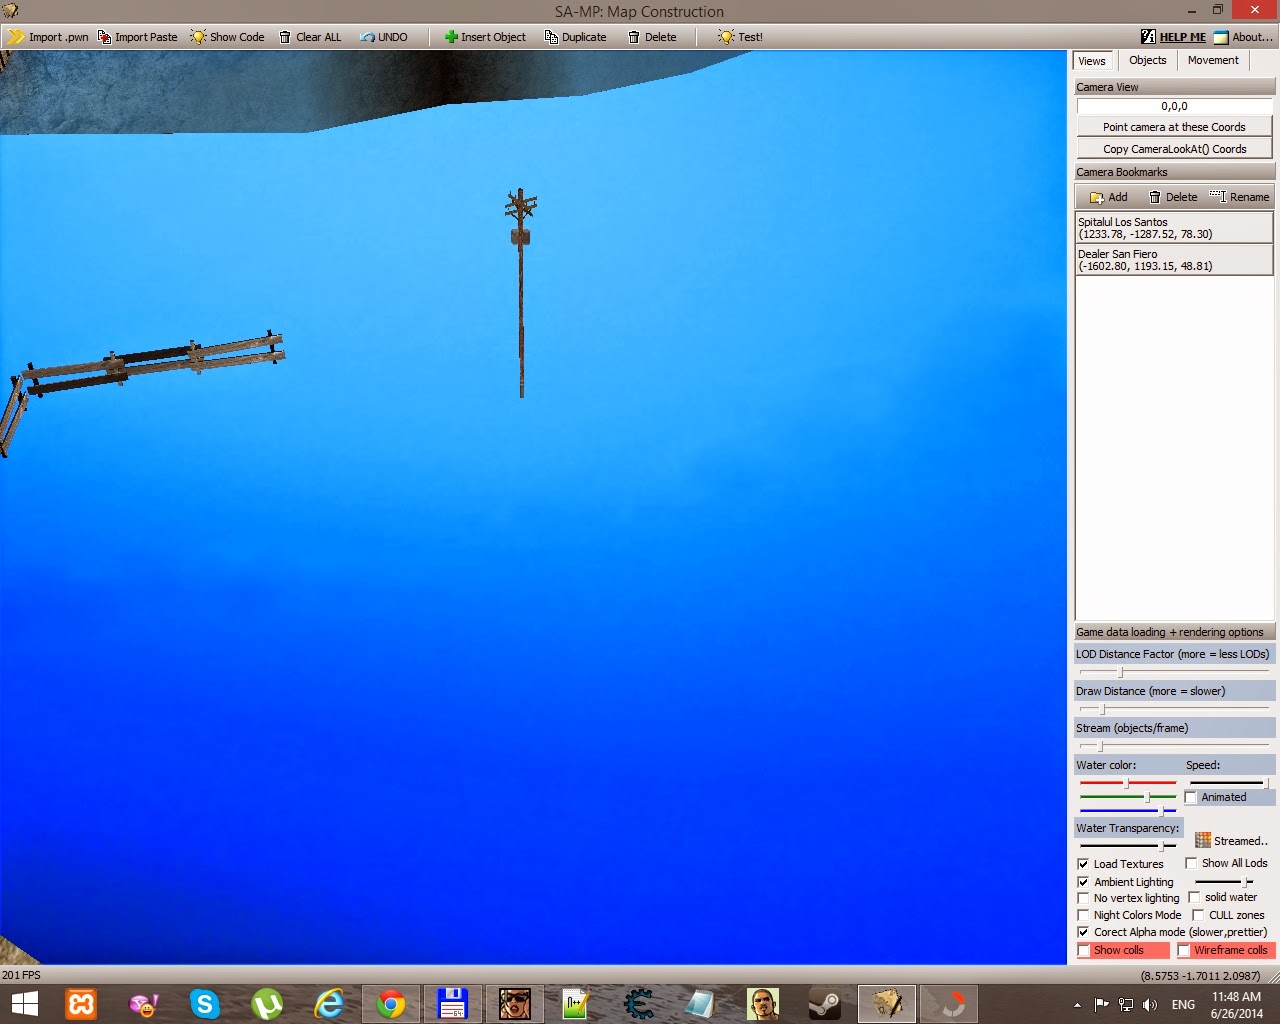Uncheck the Load Textures checkbox
This screenshot has width=1280, height=1024.
[1083, 864]
